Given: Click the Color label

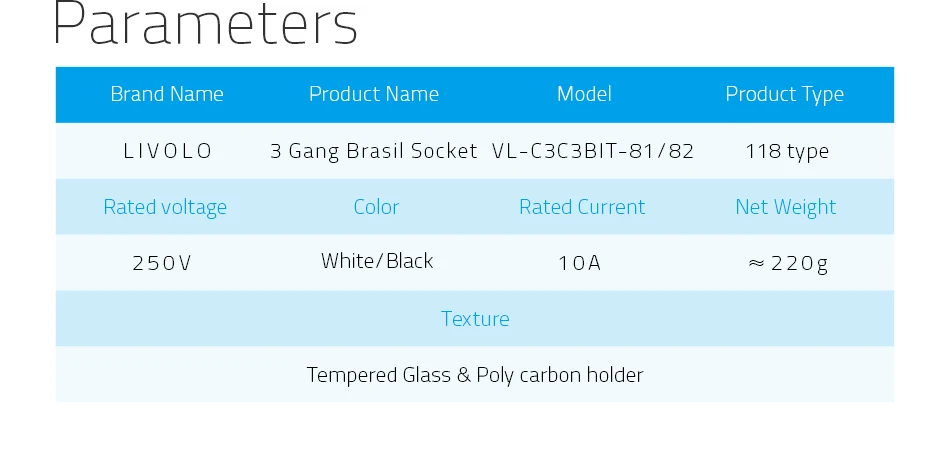Looking at the screenshot, I should tap(376, 207).
